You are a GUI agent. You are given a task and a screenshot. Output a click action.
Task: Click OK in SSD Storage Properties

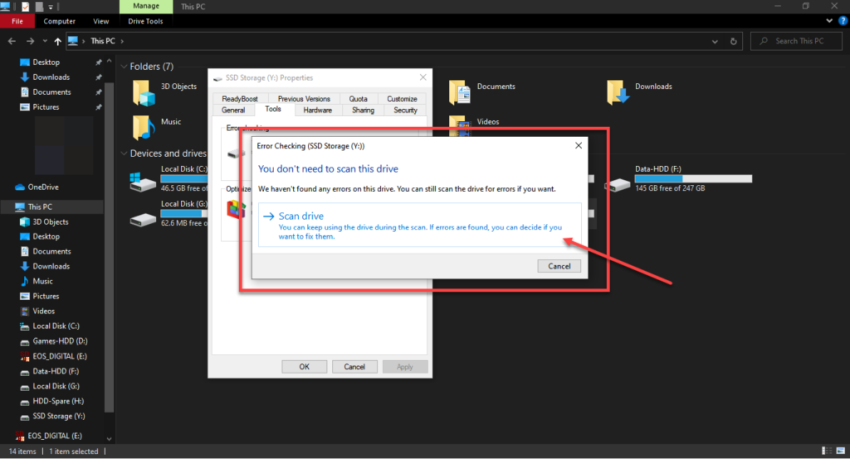coord(304,367)
